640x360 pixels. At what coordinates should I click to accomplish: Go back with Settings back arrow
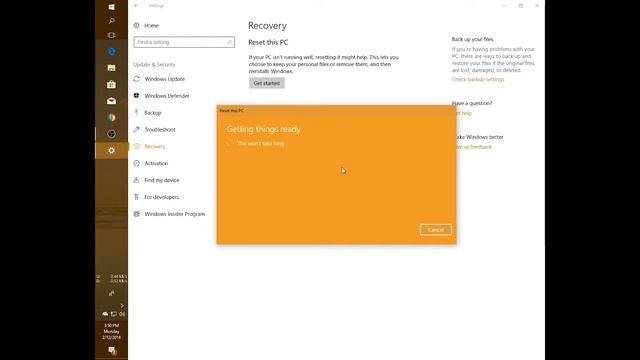pyautogui.click(x=136, y=6)
